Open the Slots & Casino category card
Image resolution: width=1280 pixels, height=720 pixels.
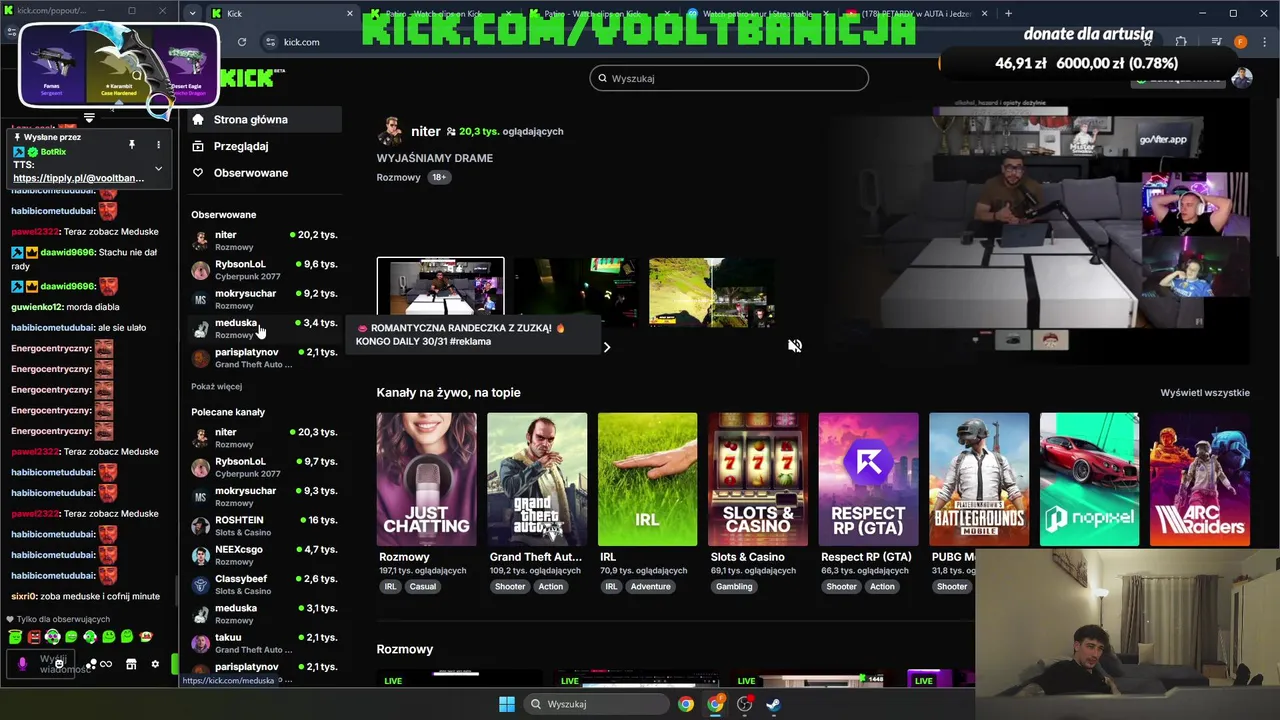tap(758, 479)
